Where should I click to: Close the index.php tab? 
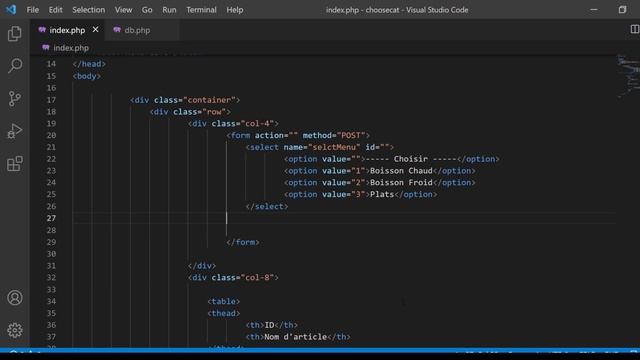[x=95, y=29]
